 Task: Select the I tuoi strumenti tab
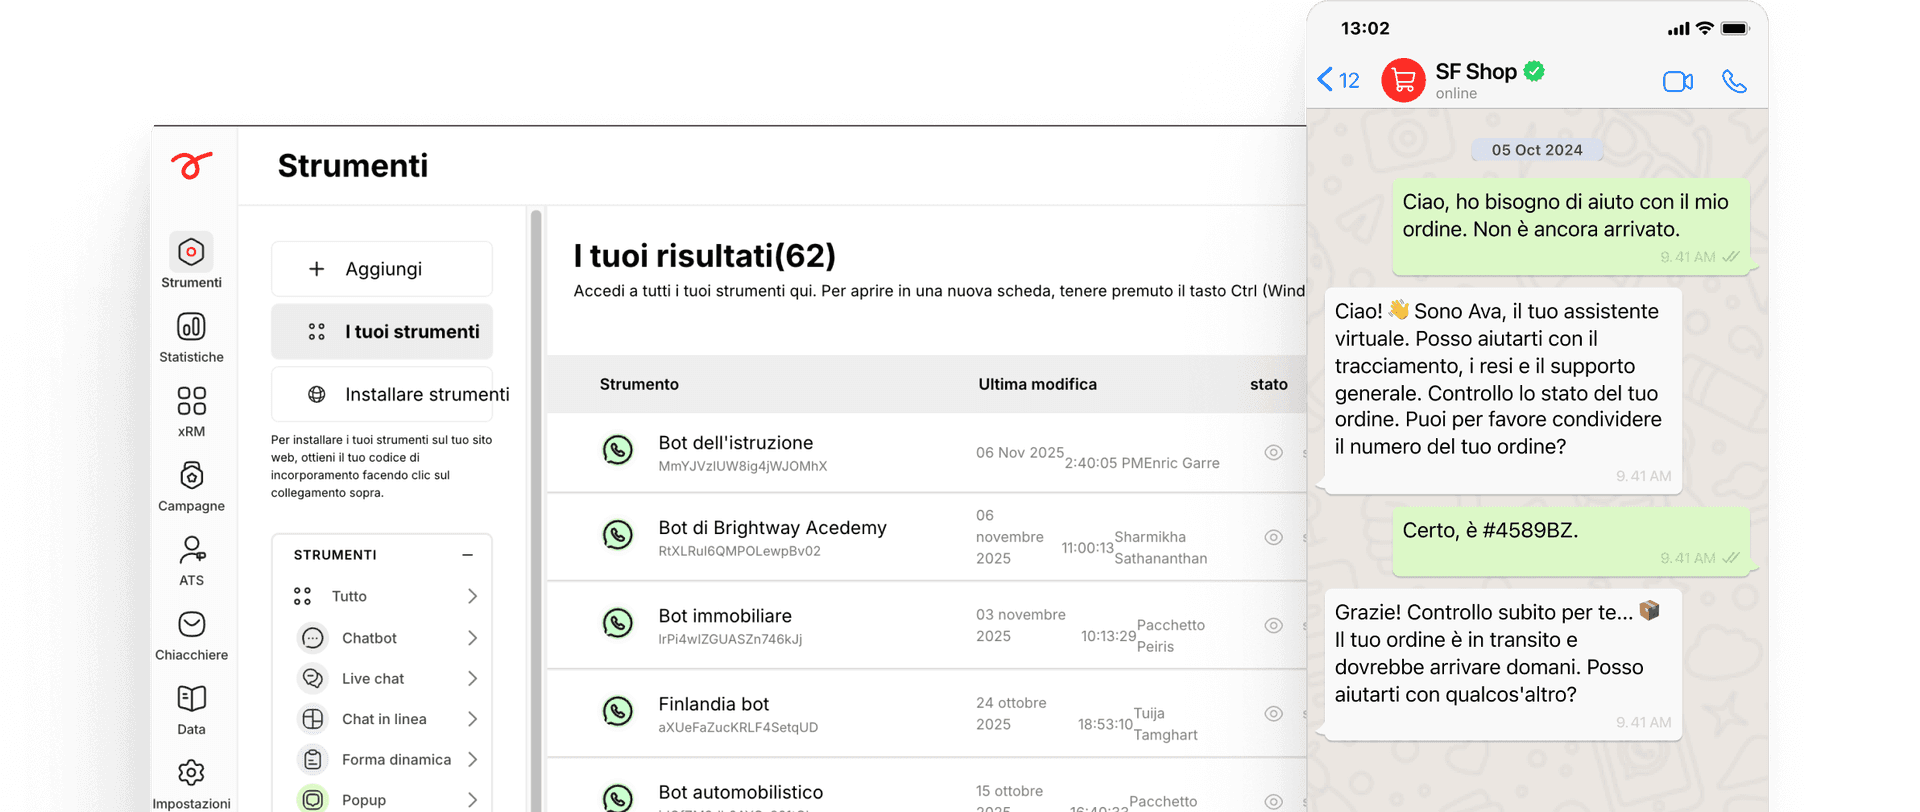pyautogui.click(x=382, y=332)
